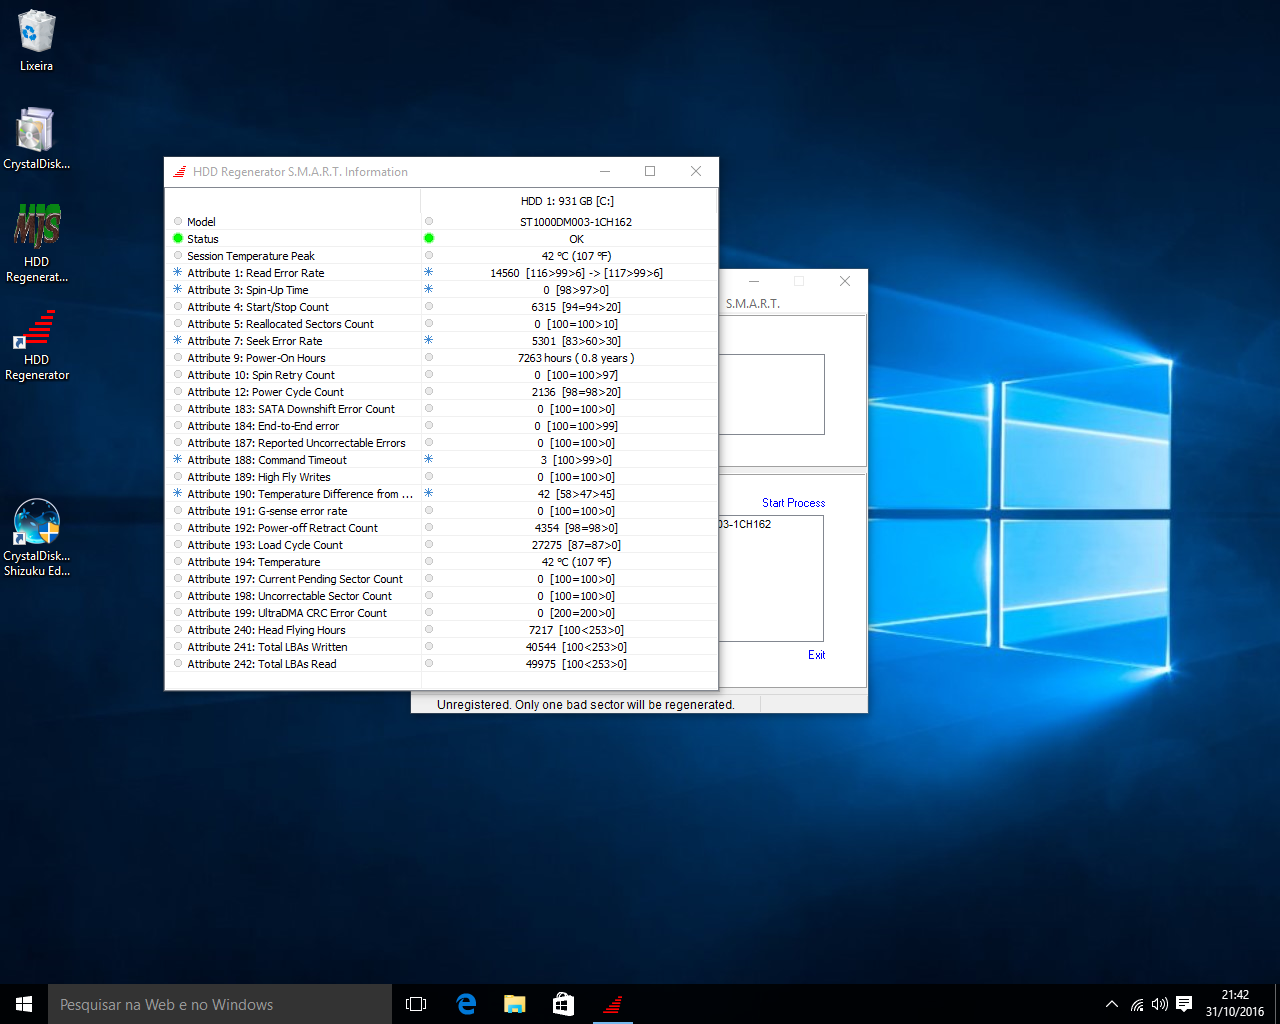Click model value ST1000DM003-1CH162

(576, 222)
